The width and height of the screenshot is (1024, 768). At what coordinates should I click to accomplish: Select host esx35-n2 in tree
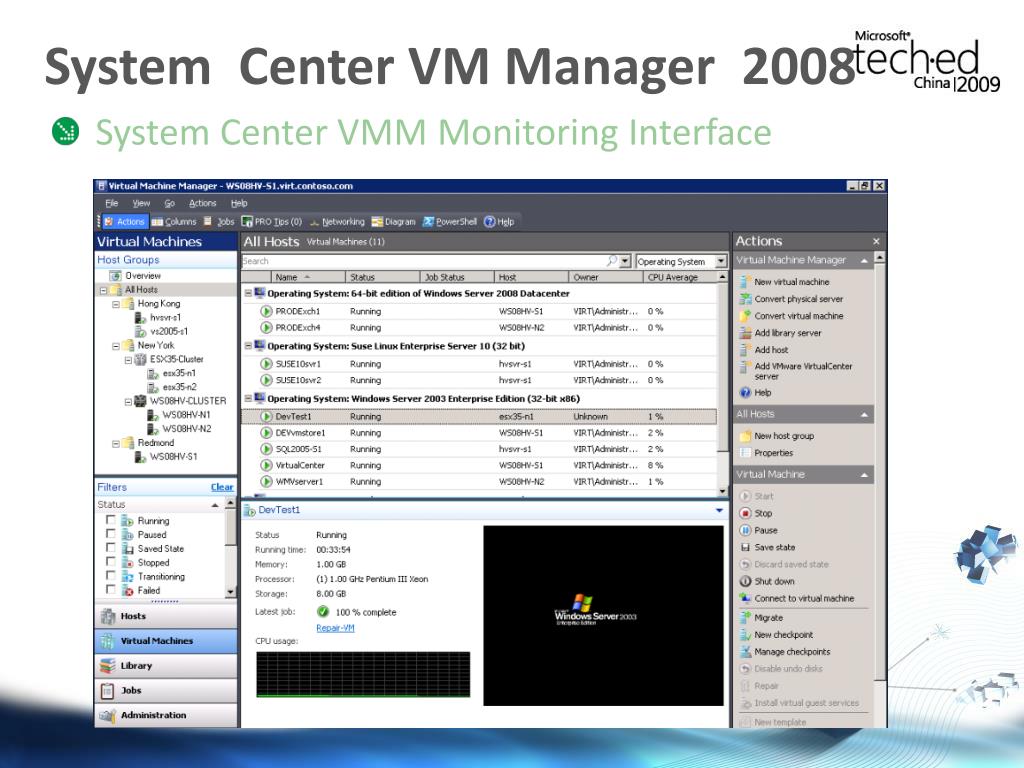179,387
